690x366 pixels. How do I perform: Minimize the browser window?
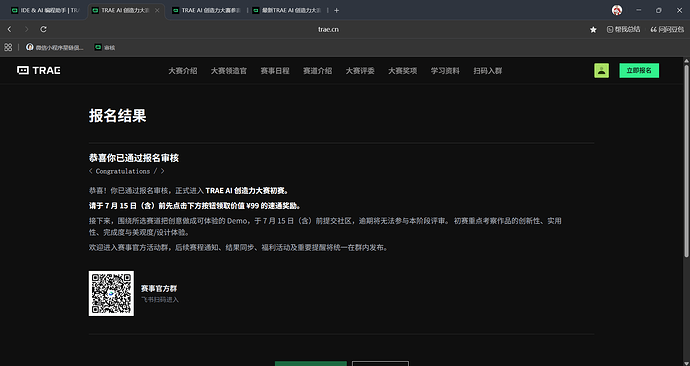click(x=639, y=10)
